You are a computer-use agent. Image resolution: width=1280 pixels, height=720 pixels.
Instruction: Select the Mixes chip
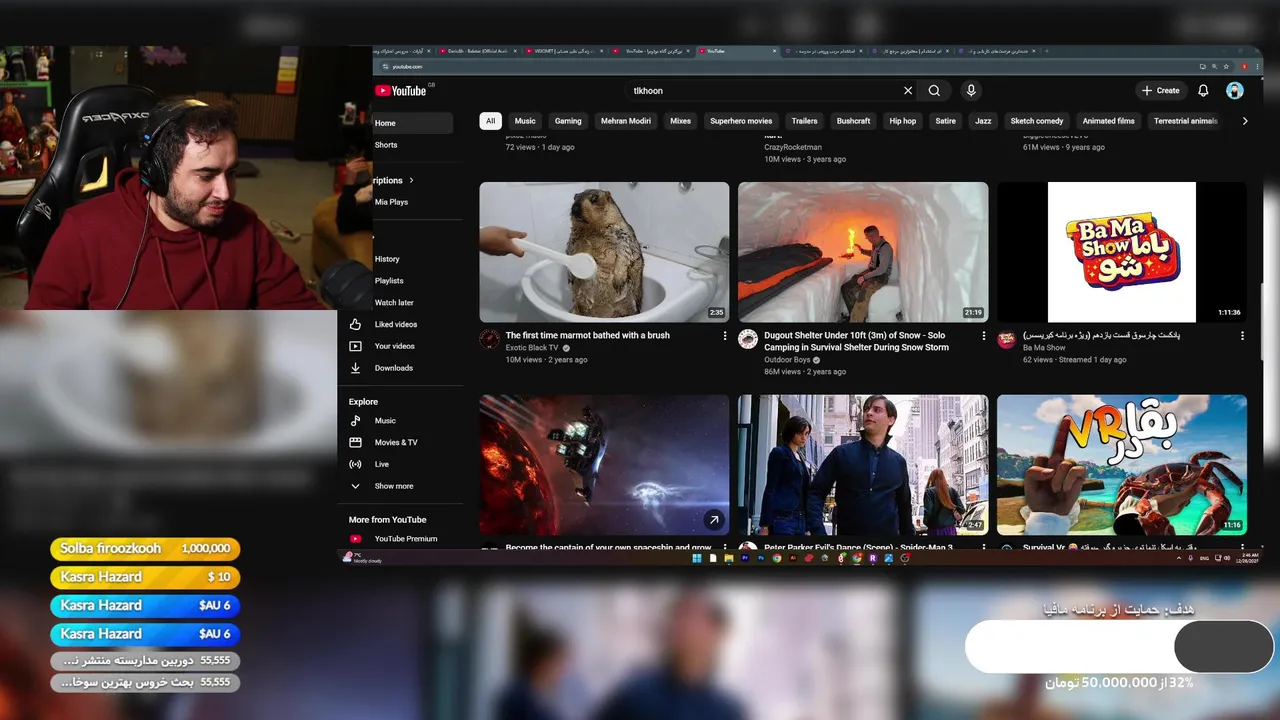pos(680,121)
